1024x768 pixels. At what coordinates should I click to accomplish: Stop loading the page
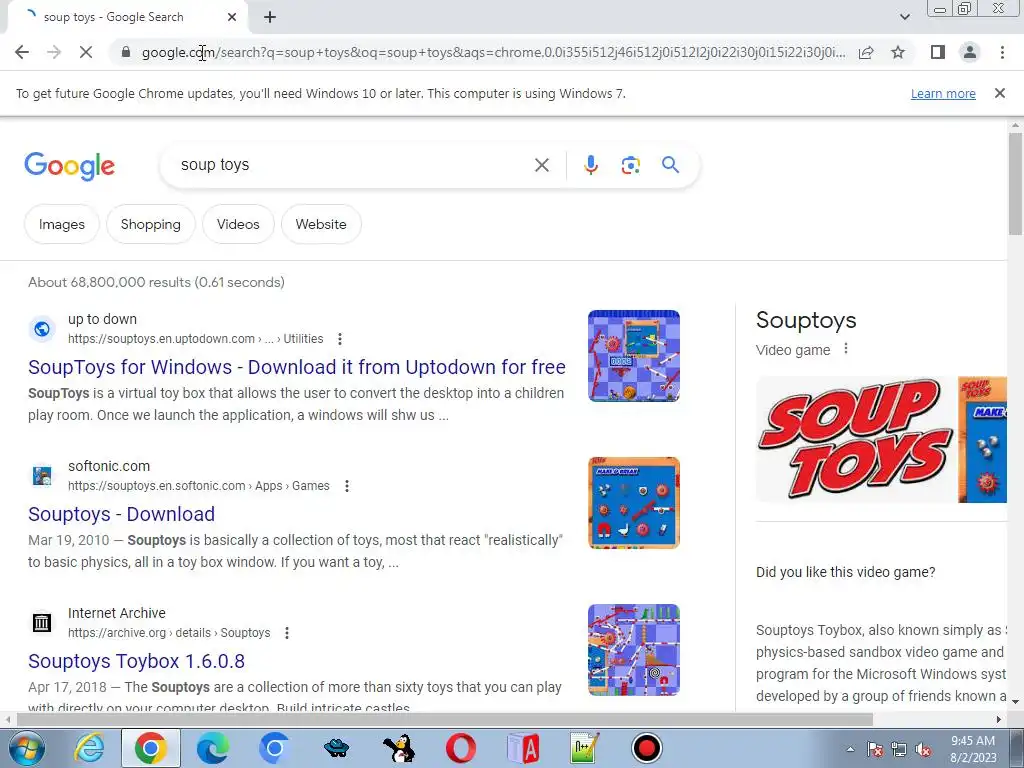point(86,52)
